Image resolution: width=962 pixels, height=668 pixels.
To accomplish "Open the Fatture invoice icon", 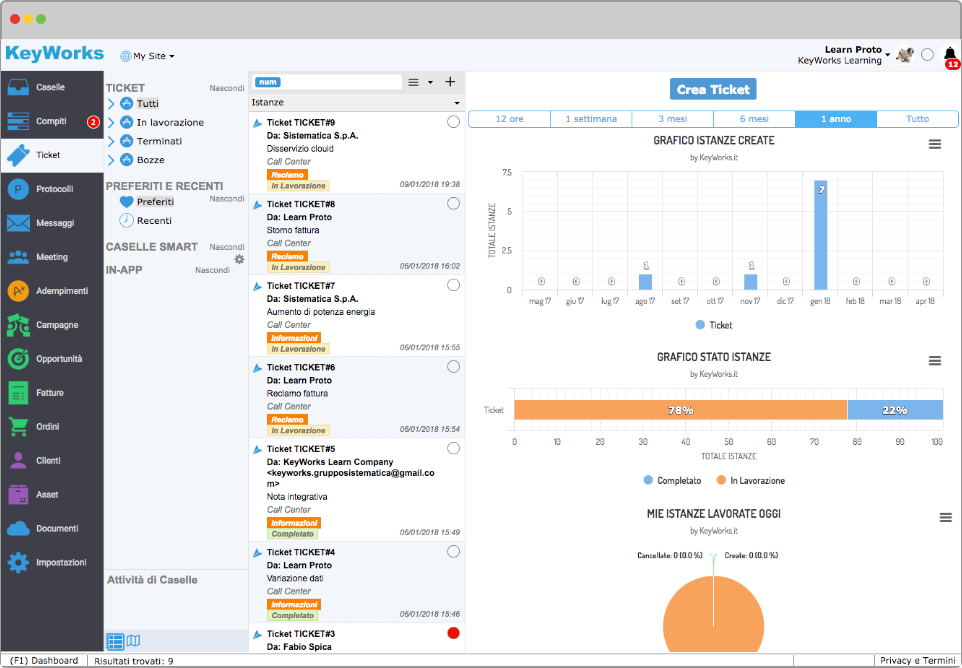I will click(18, 393).
